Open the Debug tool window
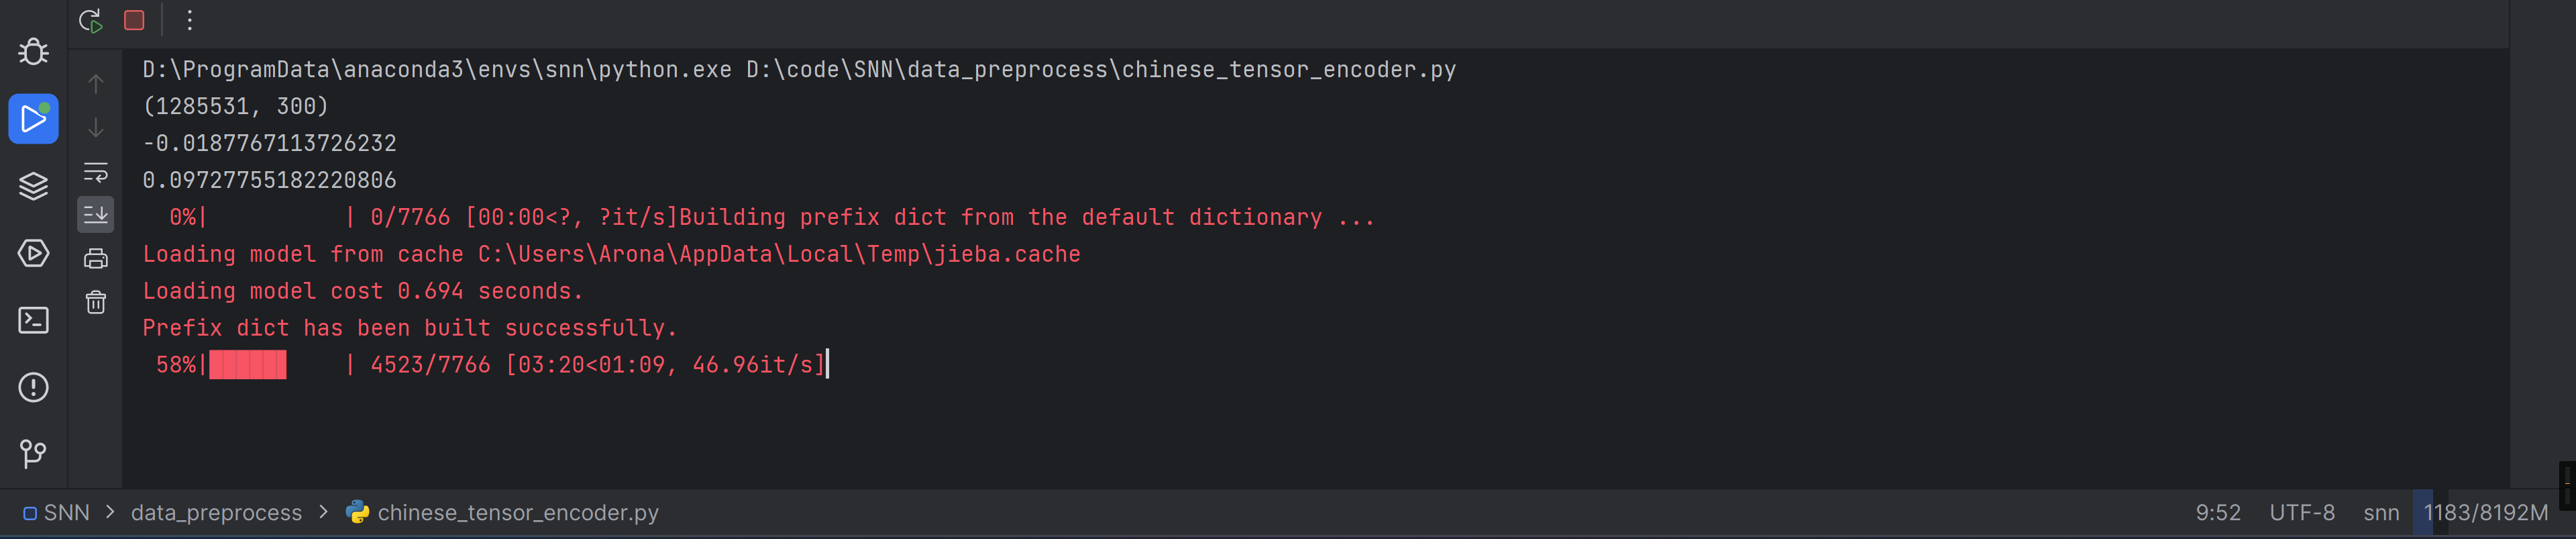 click(x=33, y=52)
